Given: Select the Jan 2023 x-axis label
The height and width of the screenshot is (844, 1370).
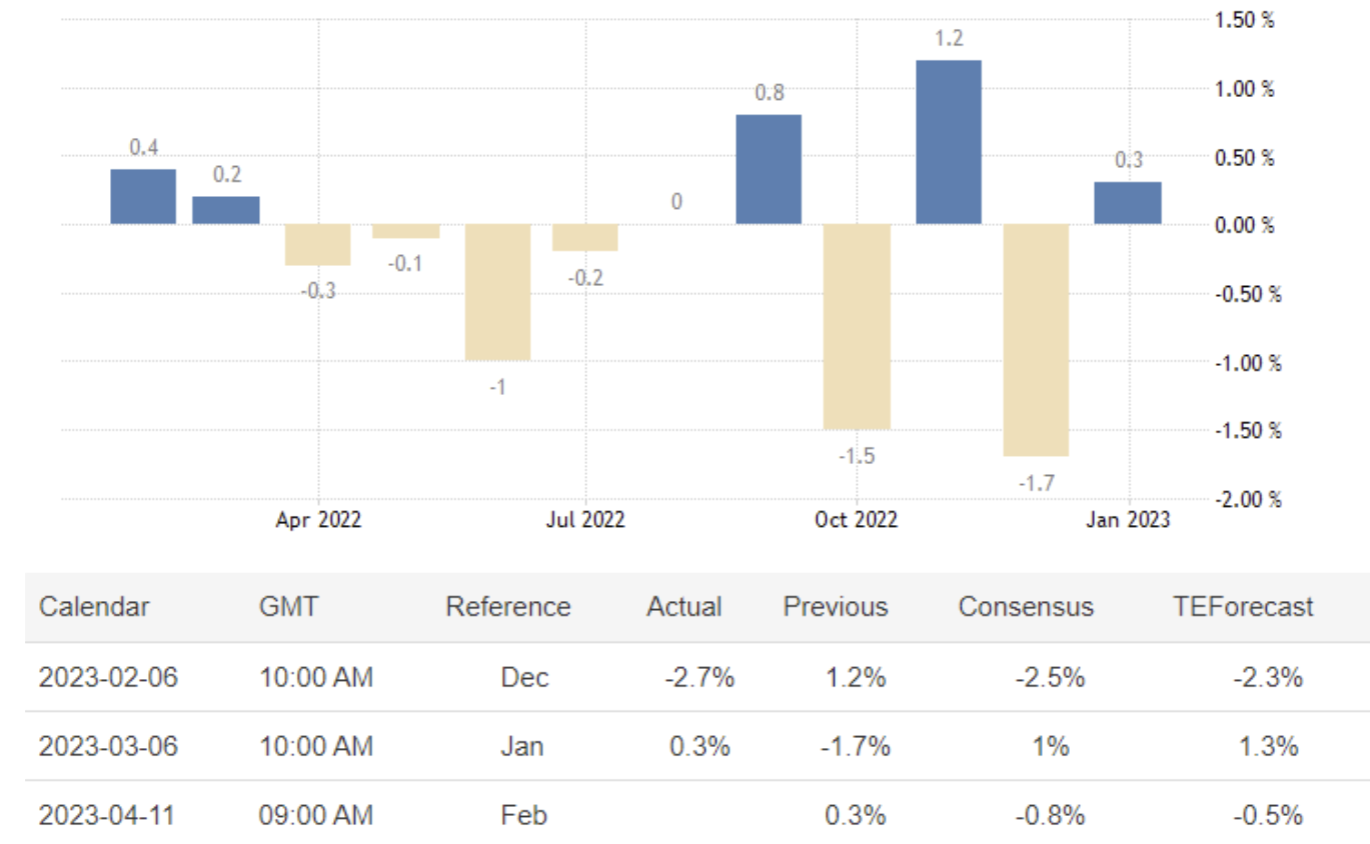Looking at the screenshot, I should (x=1129, y=520).
